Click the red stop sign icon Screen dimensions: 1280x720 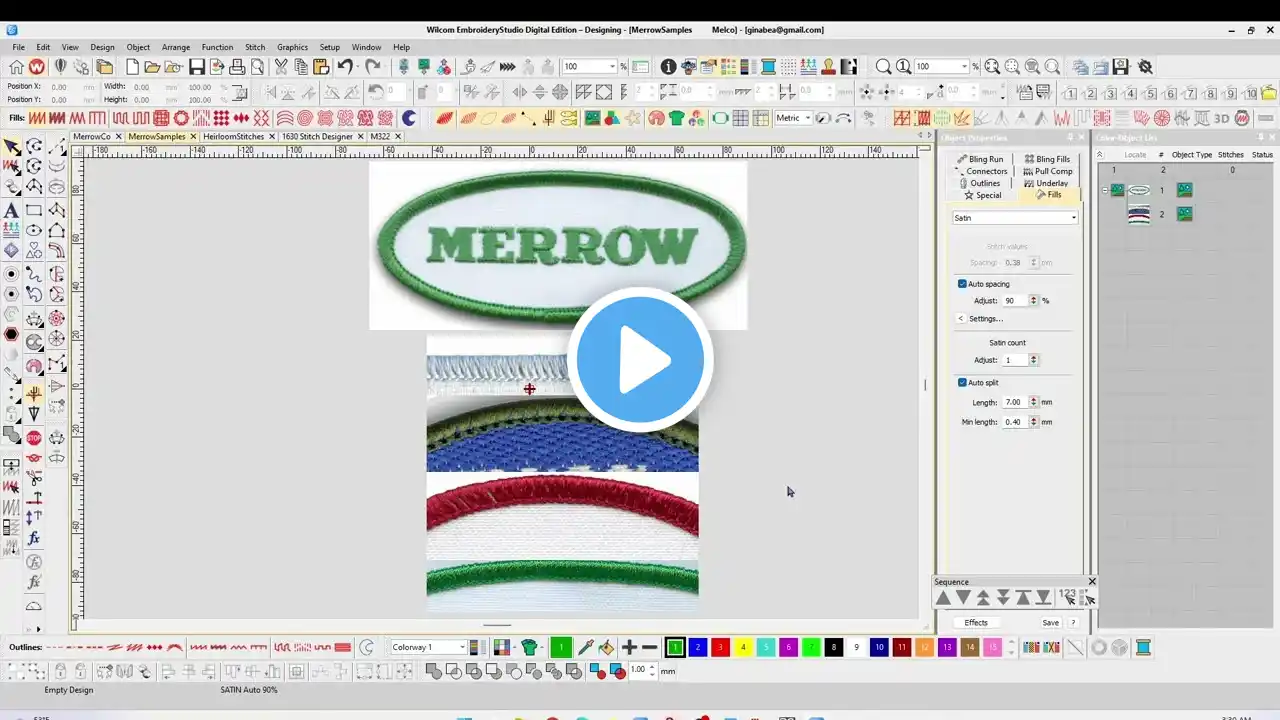point(34,437)
